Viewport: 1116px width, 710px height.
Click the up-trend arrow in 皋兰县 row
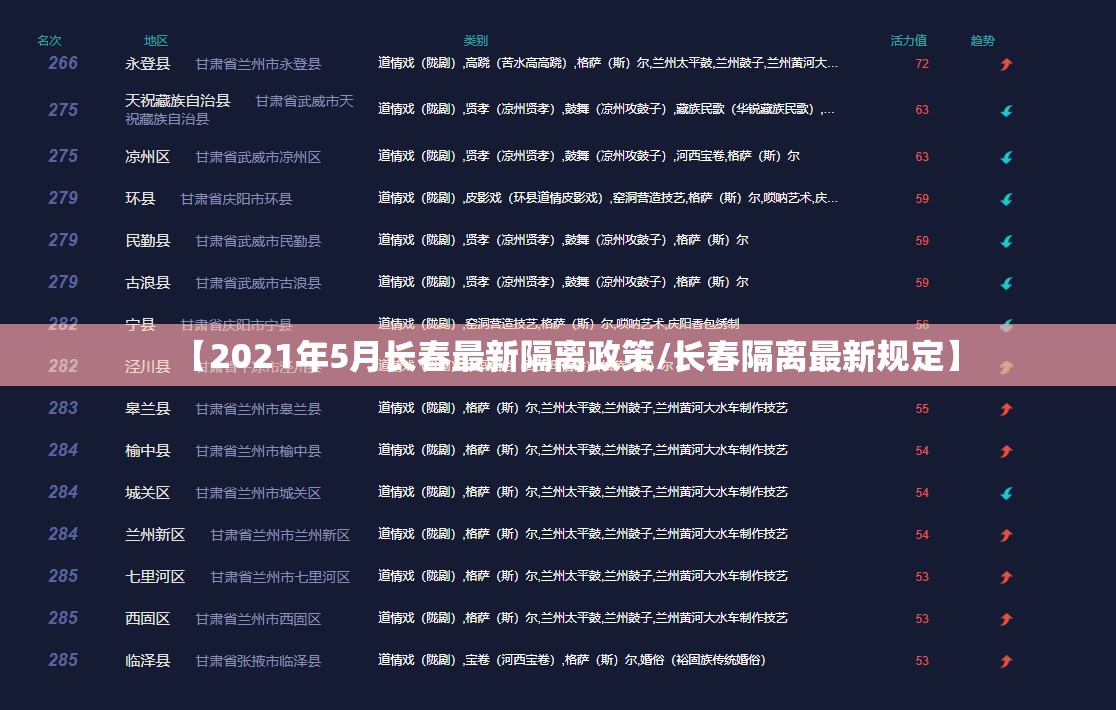[x=1006, y=409]
